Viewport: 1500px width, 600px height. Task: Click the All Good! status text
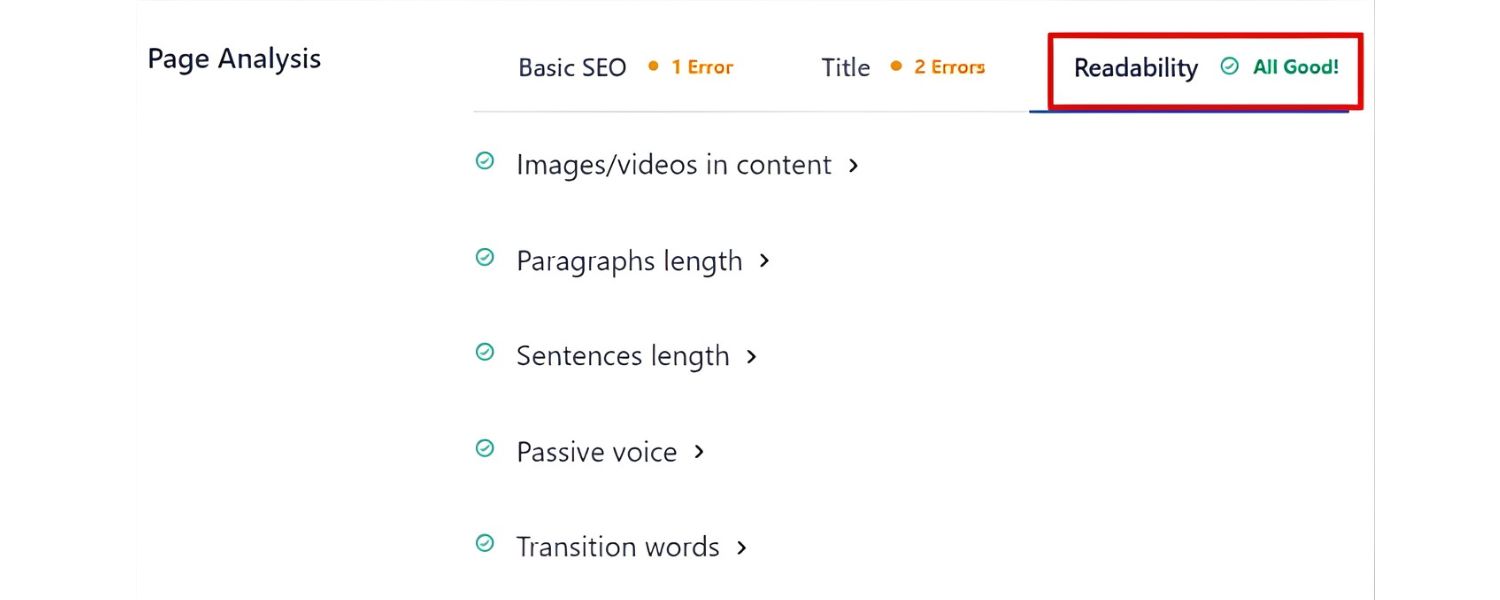click(1297, 67)
